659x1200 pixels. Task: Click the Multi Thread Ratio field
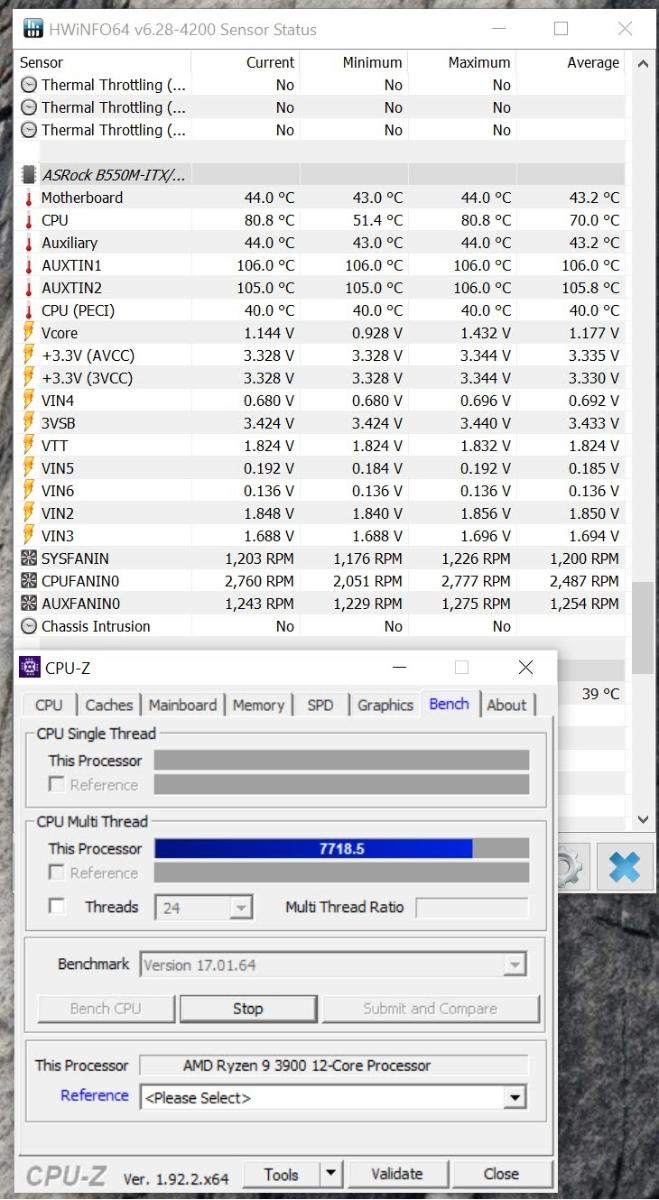[472, 907]
